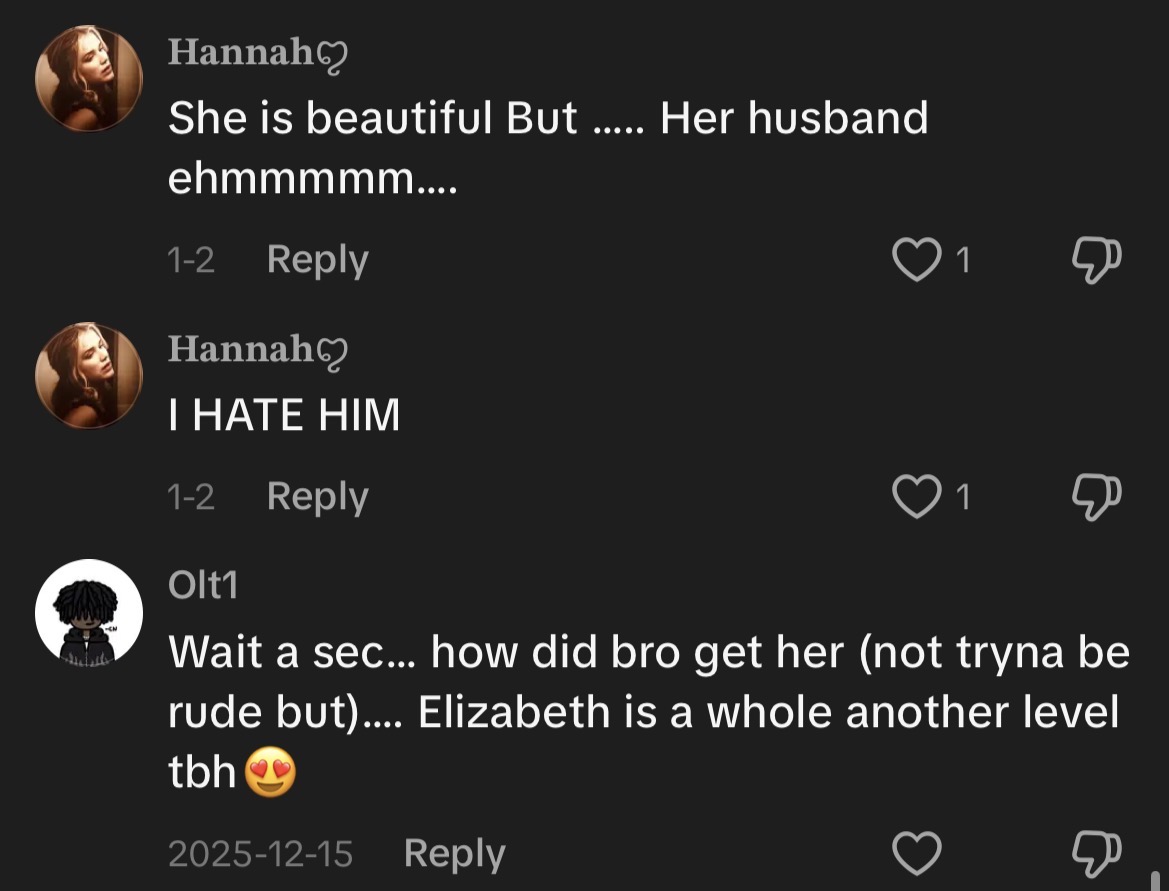Reply to the "I HATE HIM" comment

point(317,497)
